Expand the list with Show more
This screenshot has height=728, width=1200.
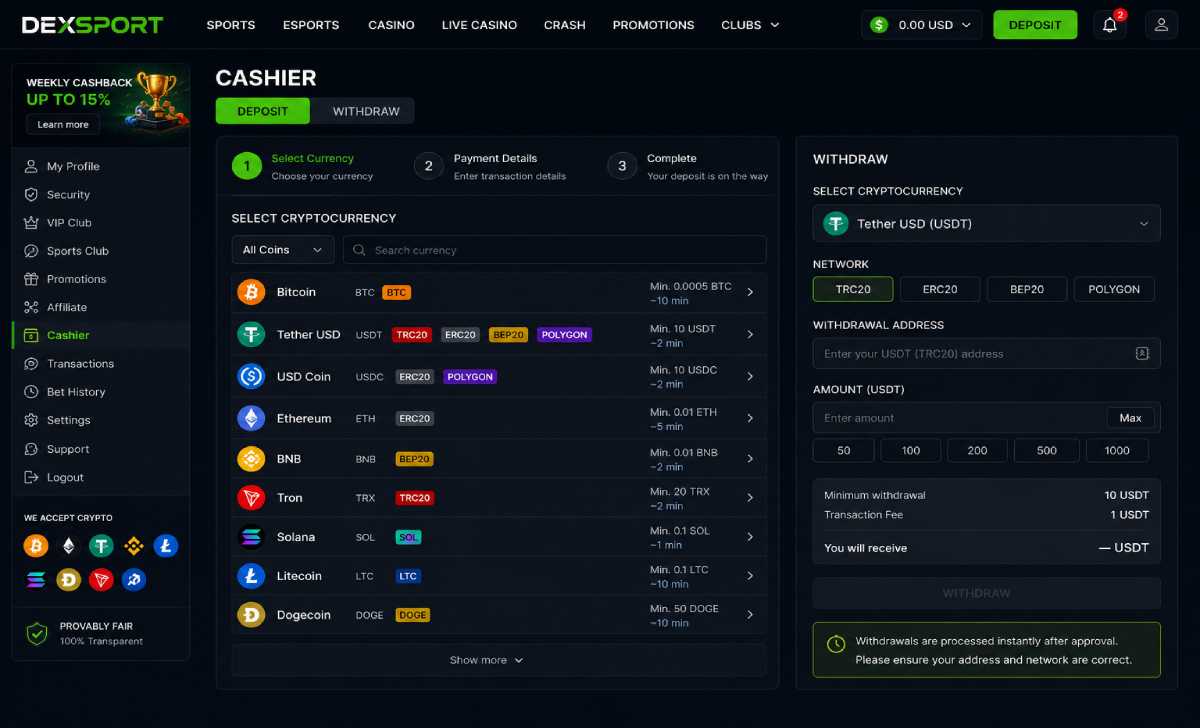pos(486,660)
